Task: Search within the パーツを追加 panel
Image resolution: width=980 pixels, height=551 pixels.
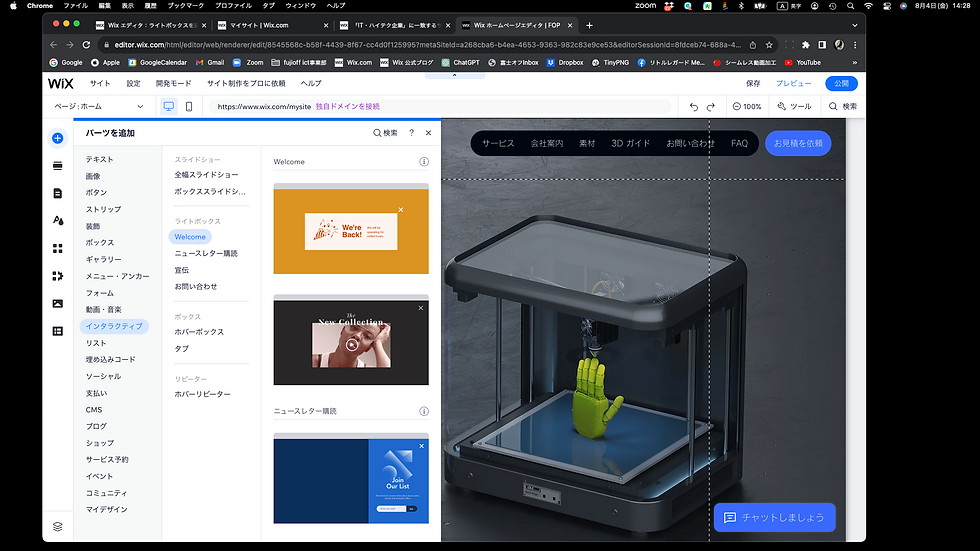Action: coord(385,133)
